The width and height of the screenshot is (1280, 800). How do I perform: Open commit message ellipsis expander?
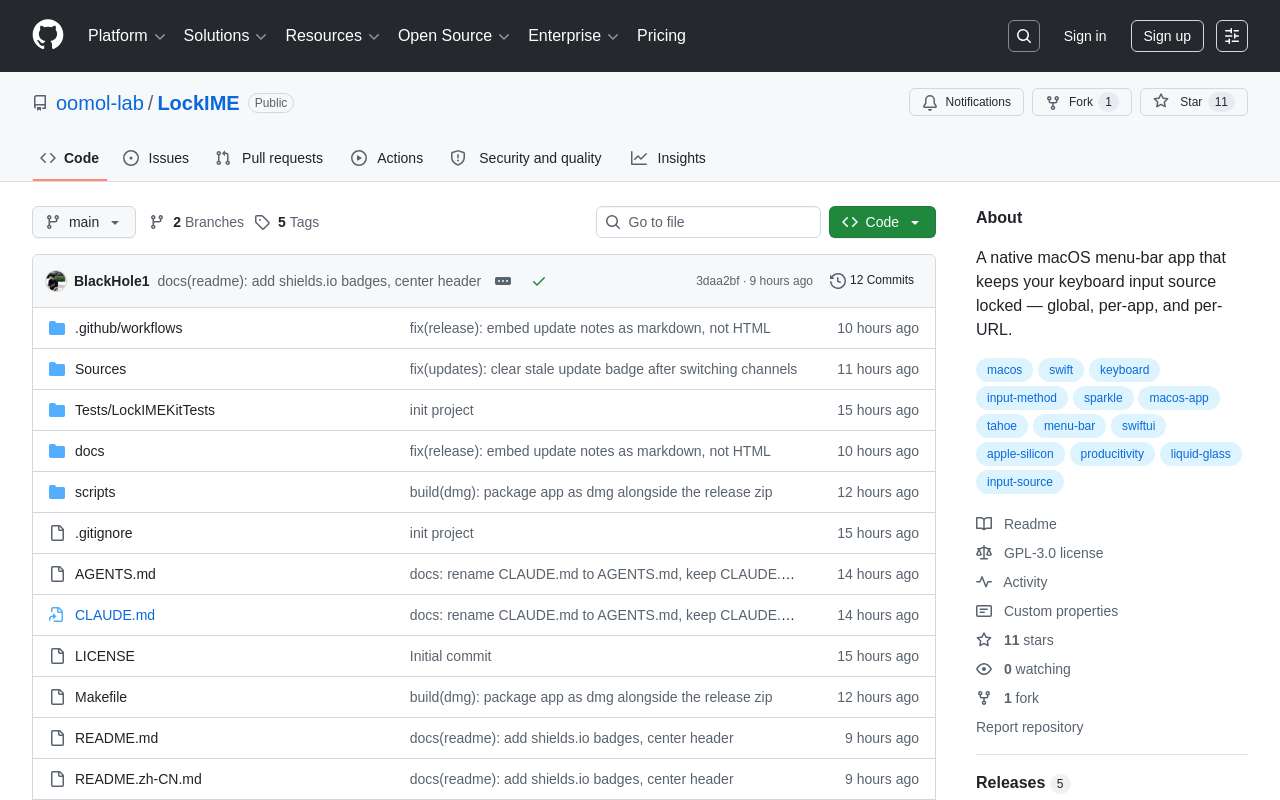click(x=503, y=281)
